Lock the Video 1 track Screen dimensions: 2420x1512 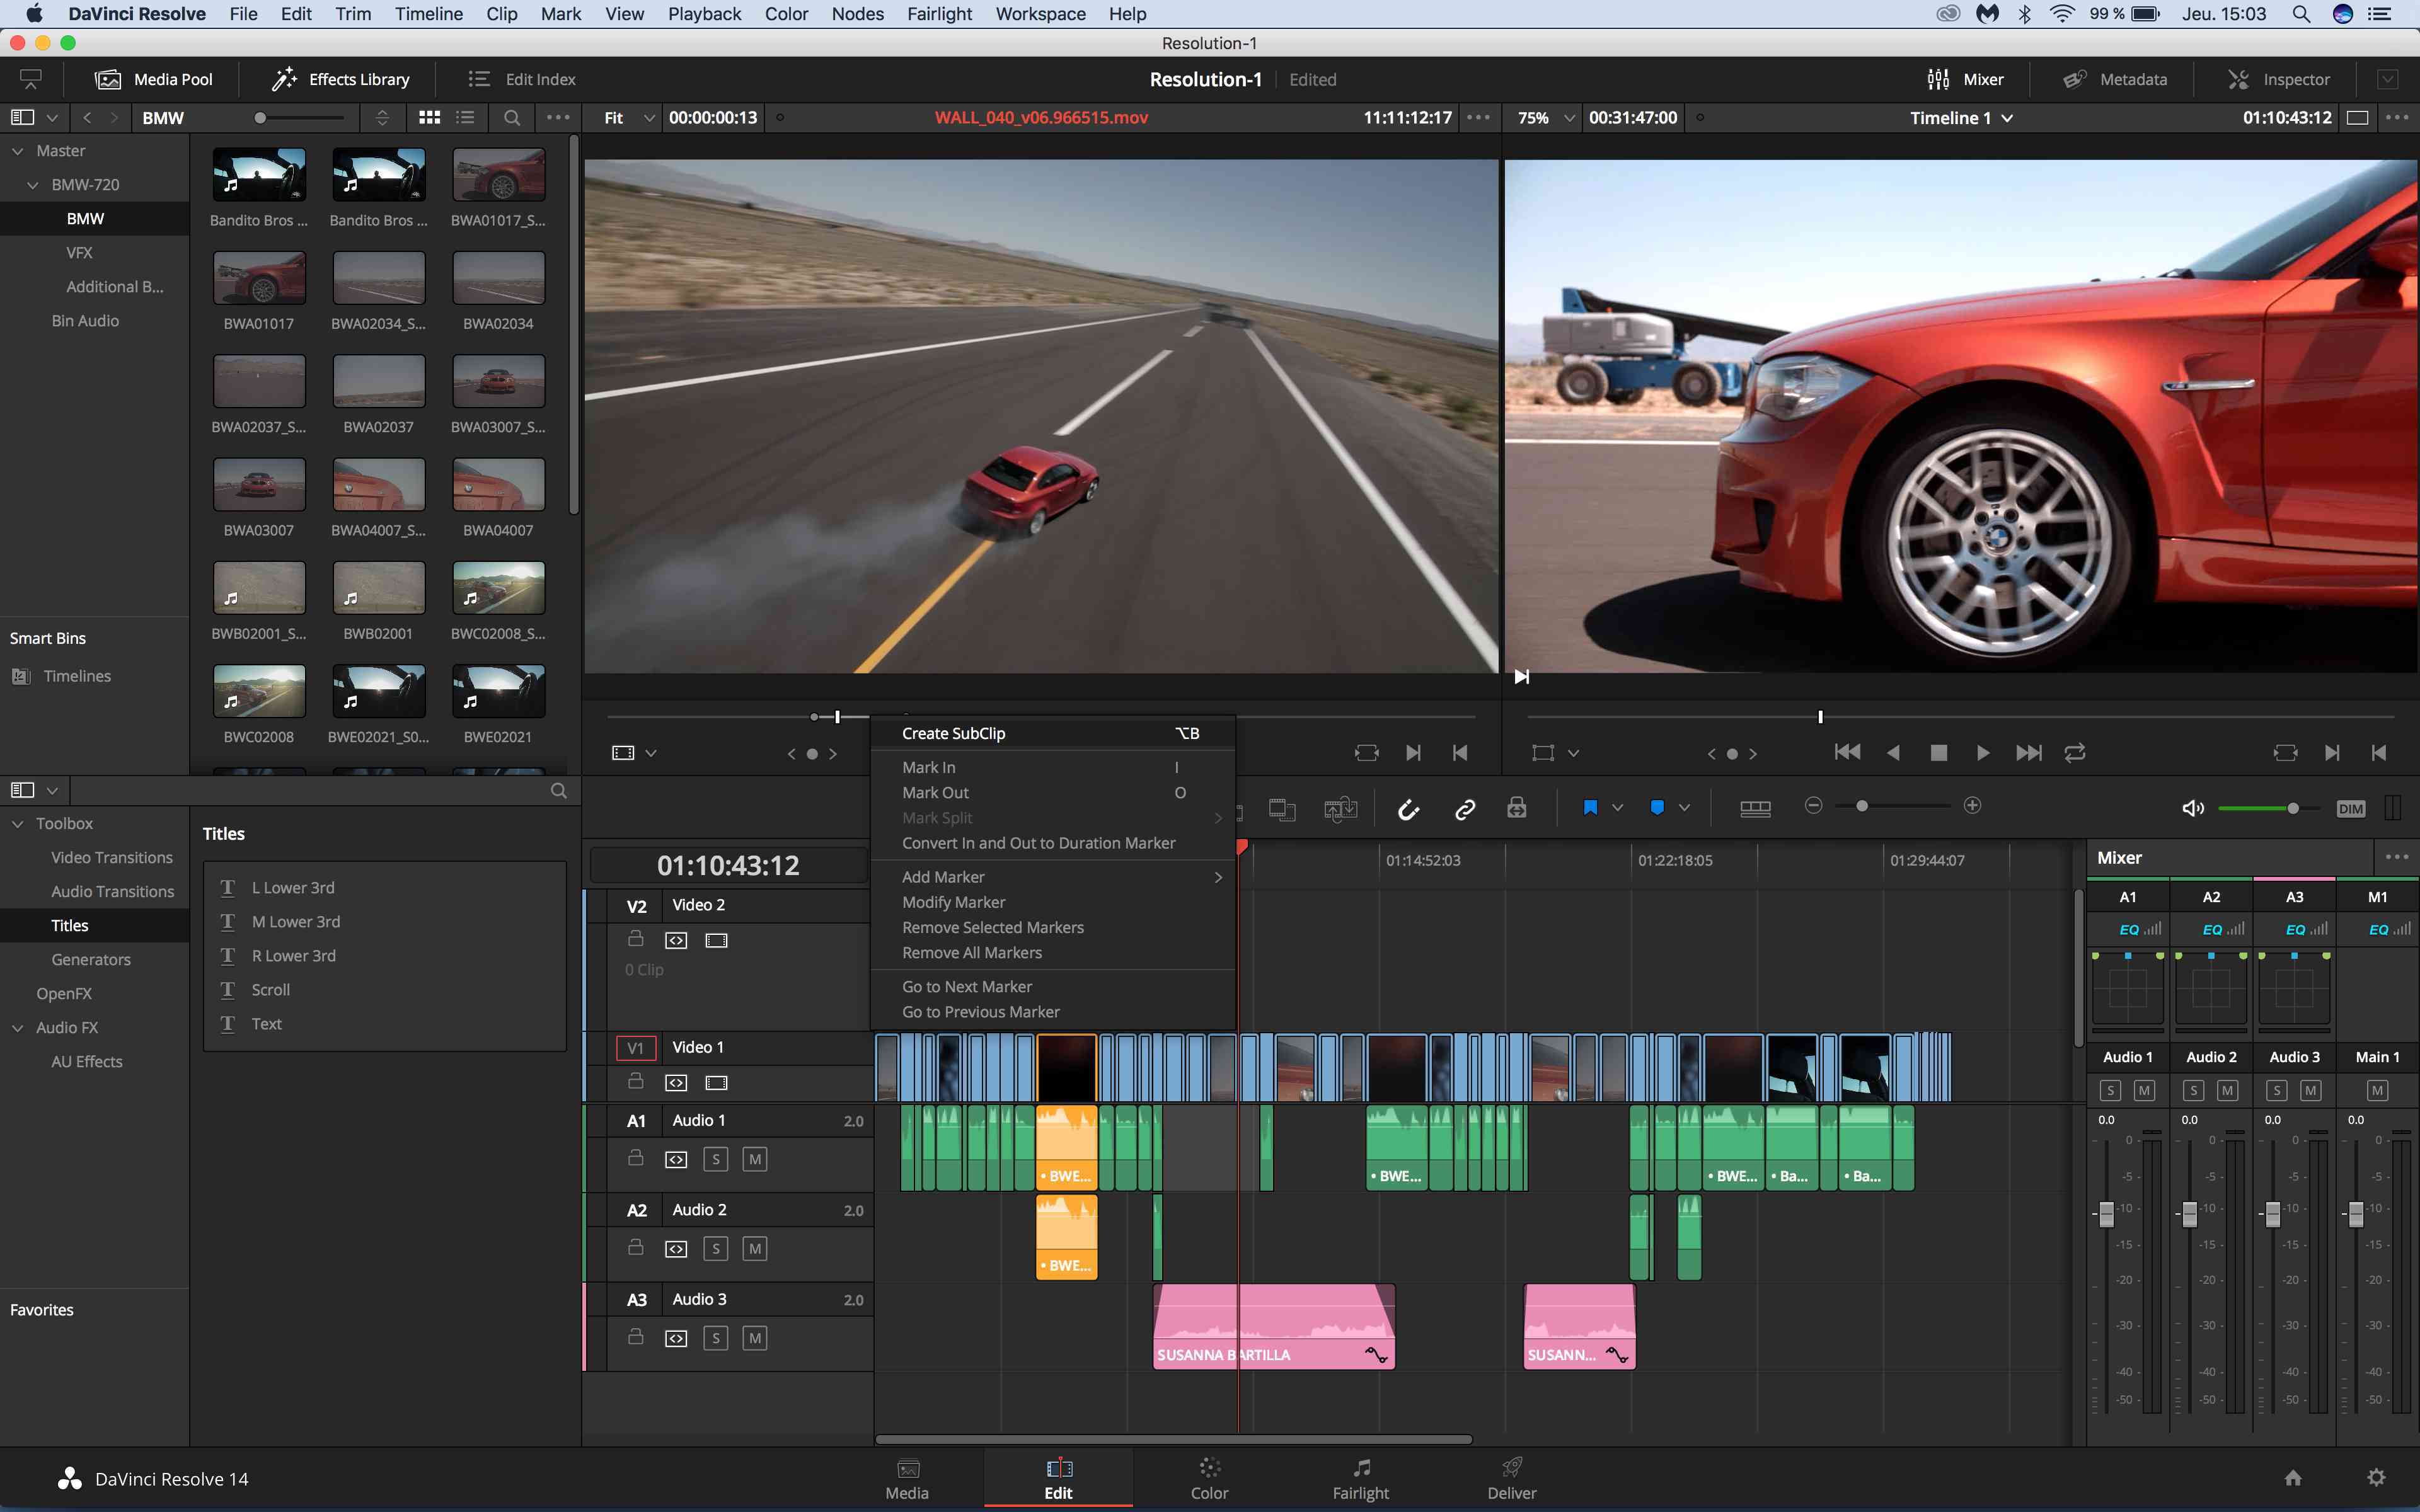click(635, 1081)
